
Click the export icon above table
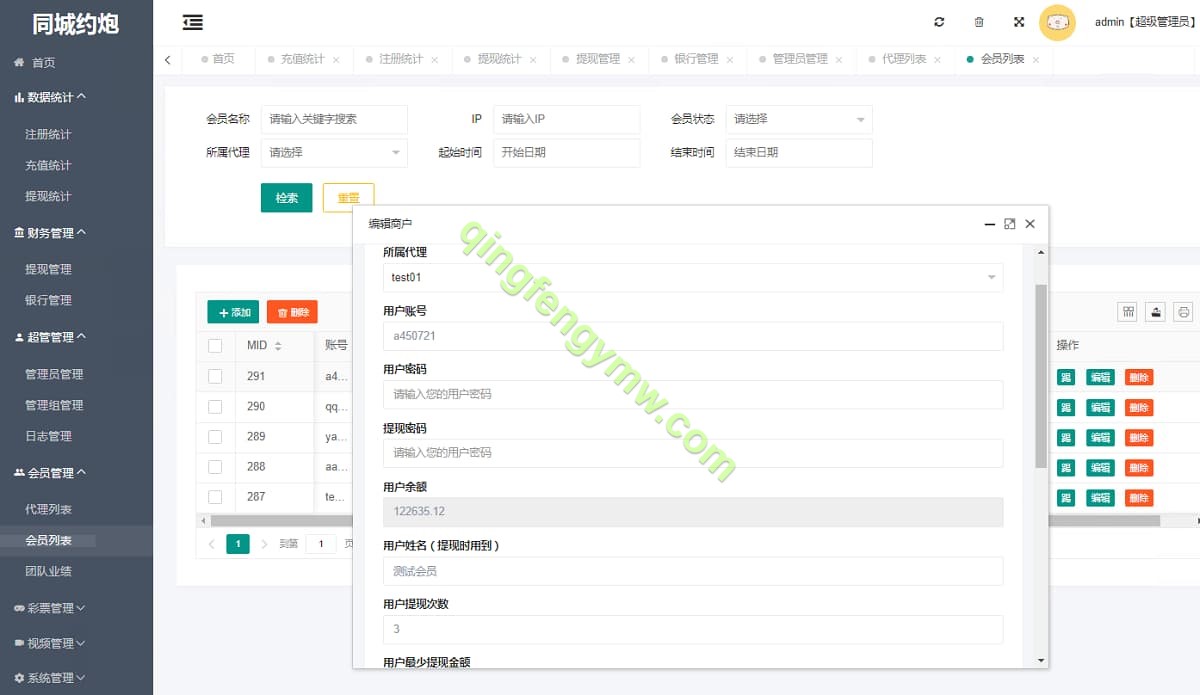[1156, 312]
